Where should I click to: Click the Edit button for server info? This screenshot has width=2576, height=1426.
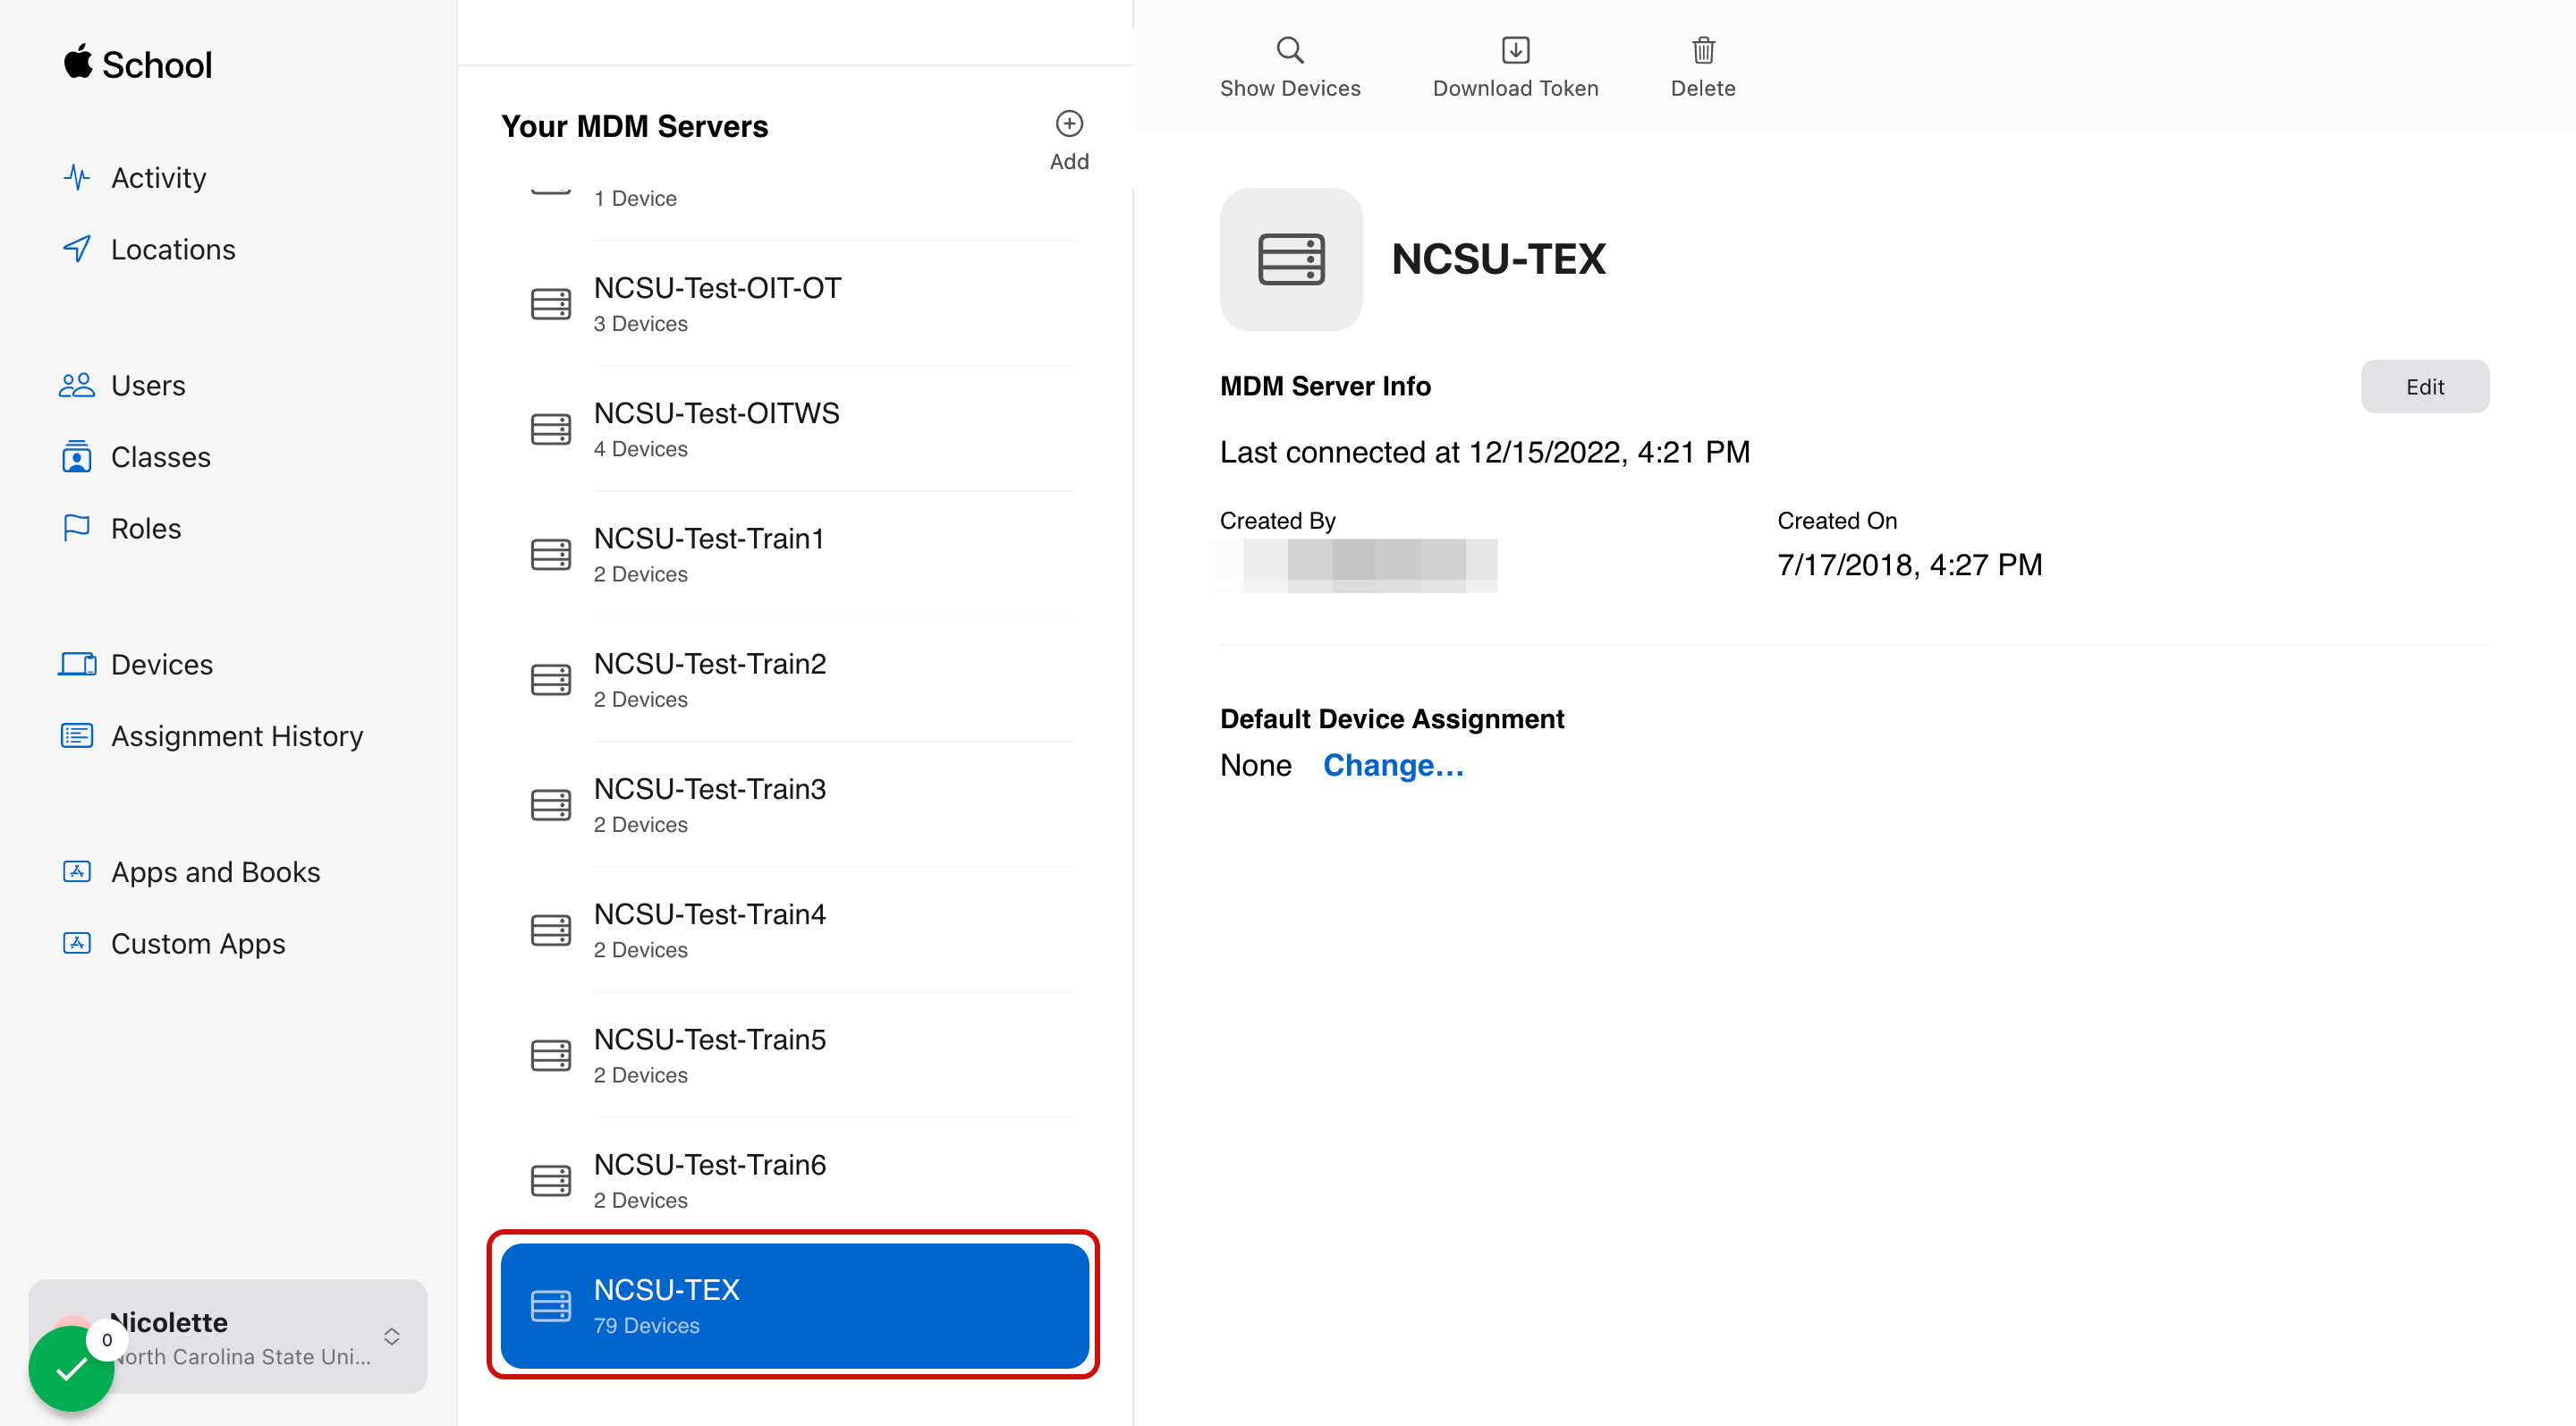click(x=2424, y=386)
